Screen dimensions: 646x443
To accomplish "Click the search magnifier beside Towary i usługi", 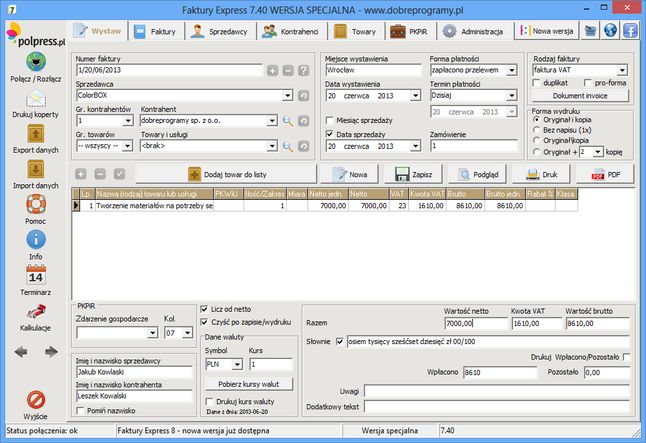I will (288, 146).
